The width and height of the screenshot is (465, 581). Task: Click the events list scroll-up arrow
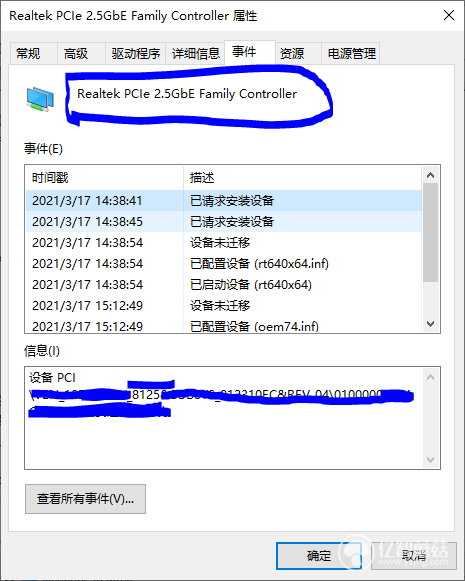point(431,175)
